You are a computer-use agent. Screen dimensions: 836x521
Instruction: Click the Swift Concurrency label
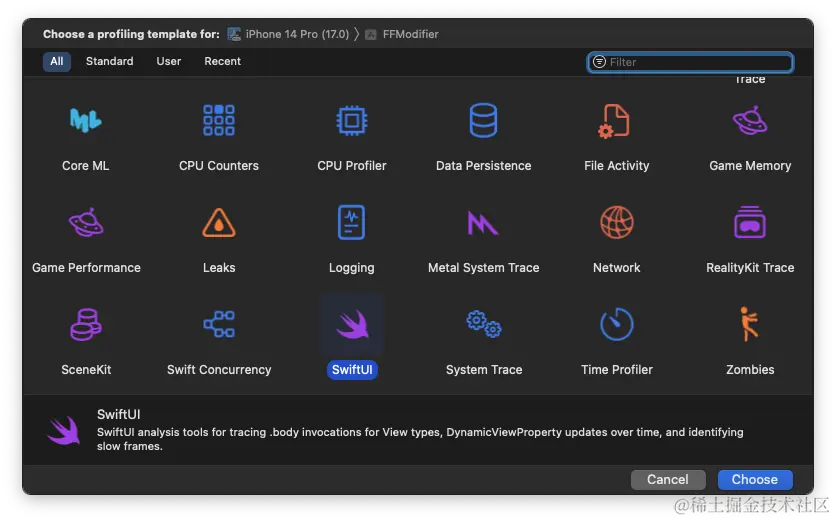coord(219,370)
